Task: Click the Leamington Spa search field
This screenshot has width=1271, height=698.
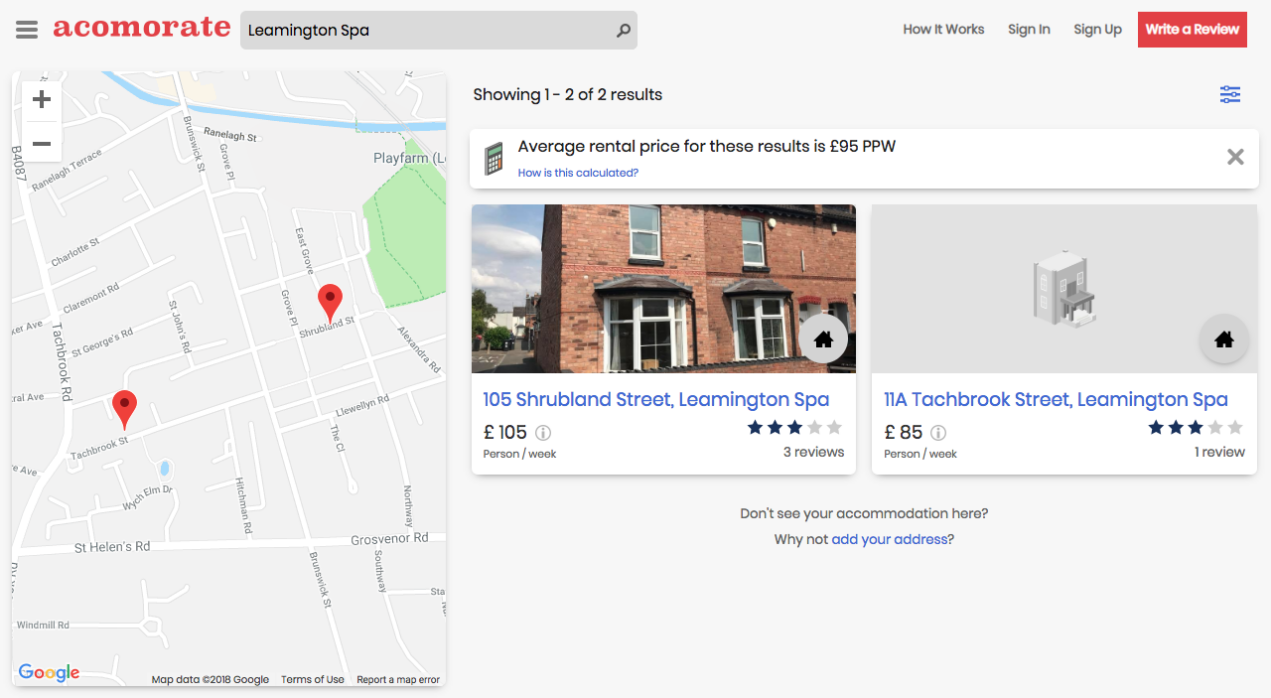Action: pyautogui.click(x=439, y=30)
